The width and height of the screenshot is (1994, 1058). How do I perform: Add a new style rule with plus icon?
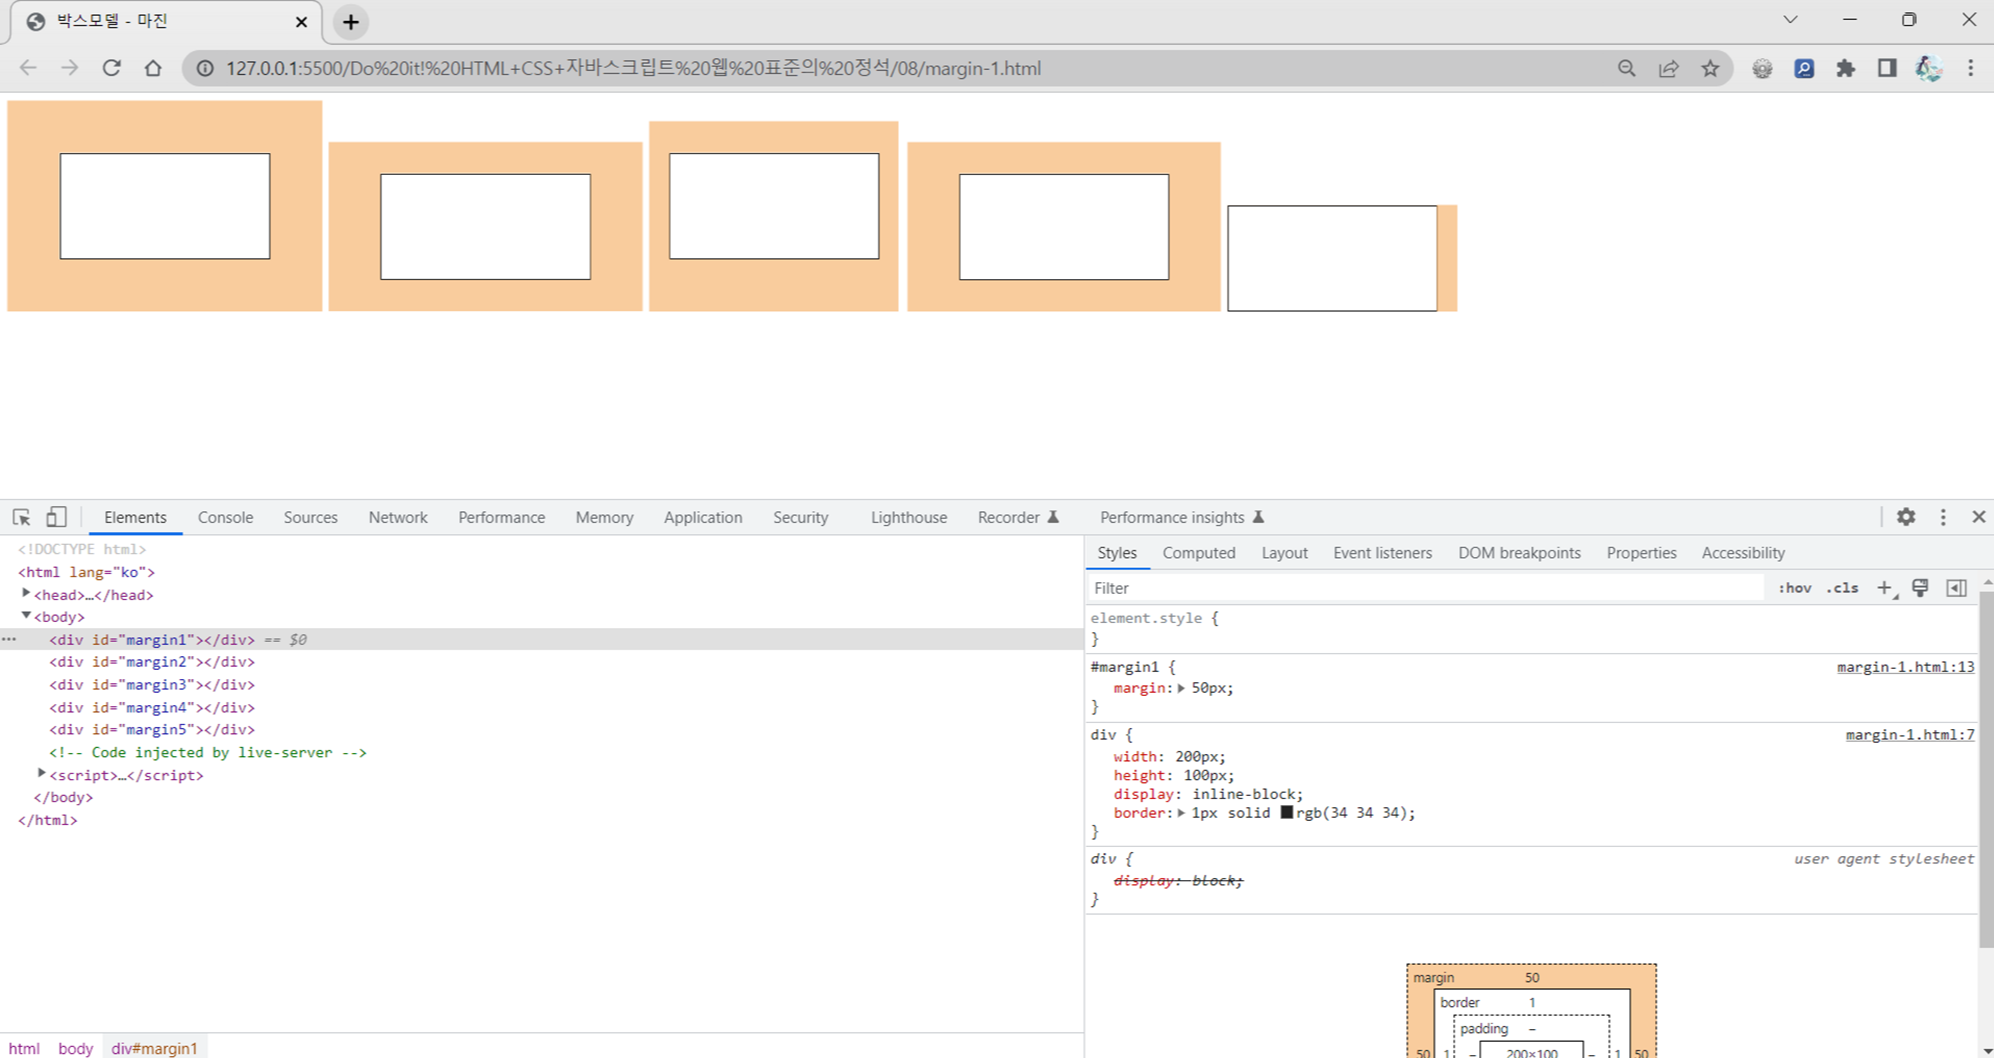coord(1885,588)
